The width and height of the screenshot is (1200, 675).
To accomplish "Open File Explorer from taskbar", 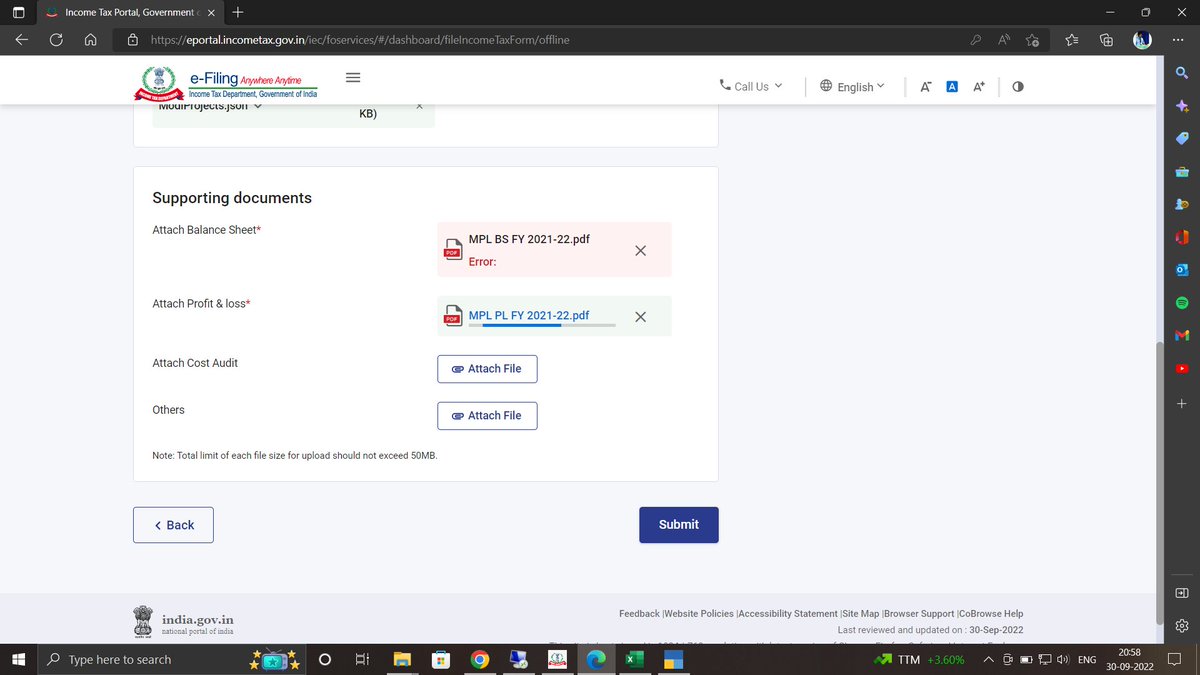I will pos(402,660).
